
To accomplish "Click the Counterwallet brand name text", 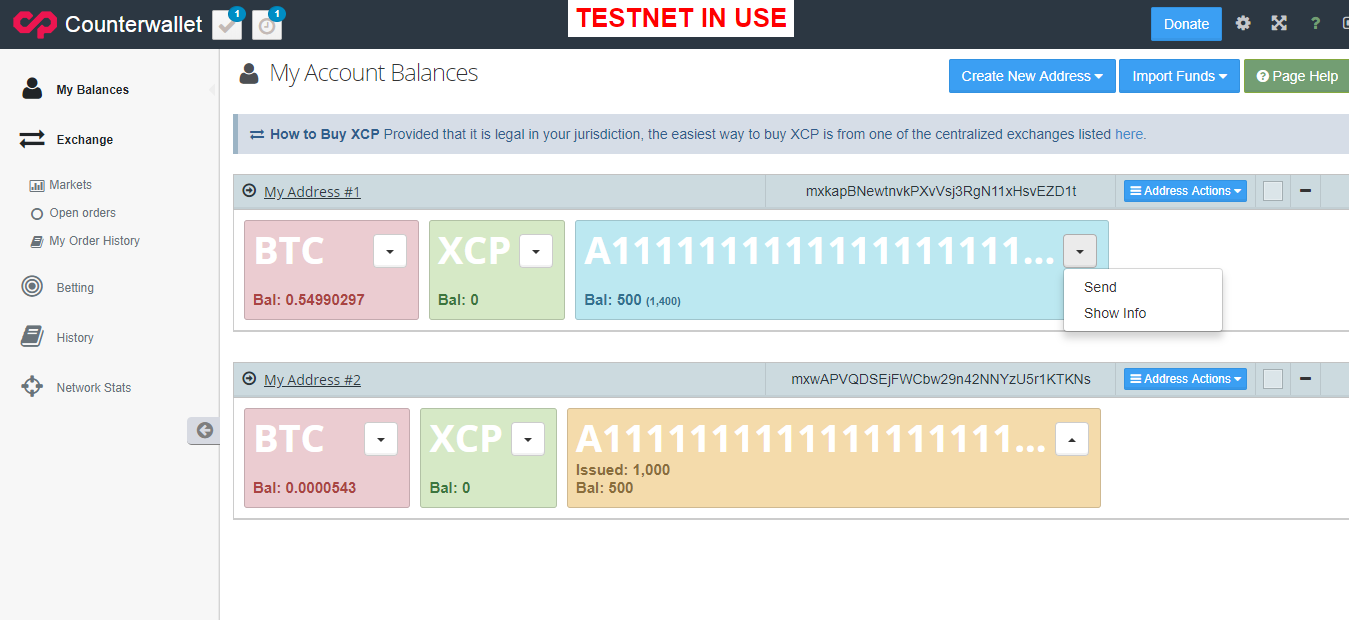I will click(x=134, y=24).
